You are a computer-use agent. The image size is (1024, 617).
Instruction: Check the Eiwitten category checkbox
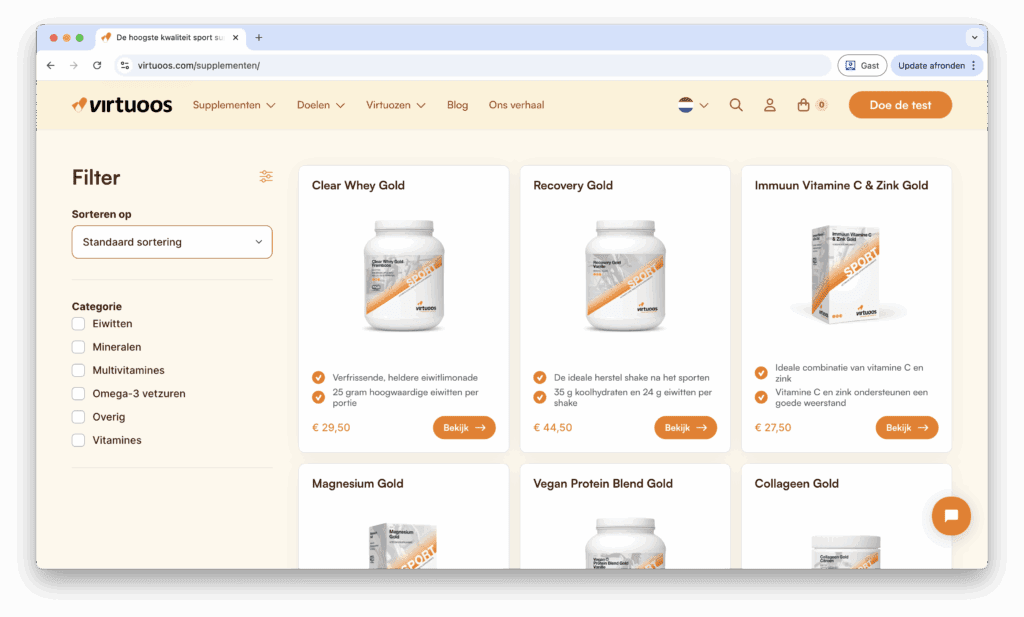[x=78, y=323]
